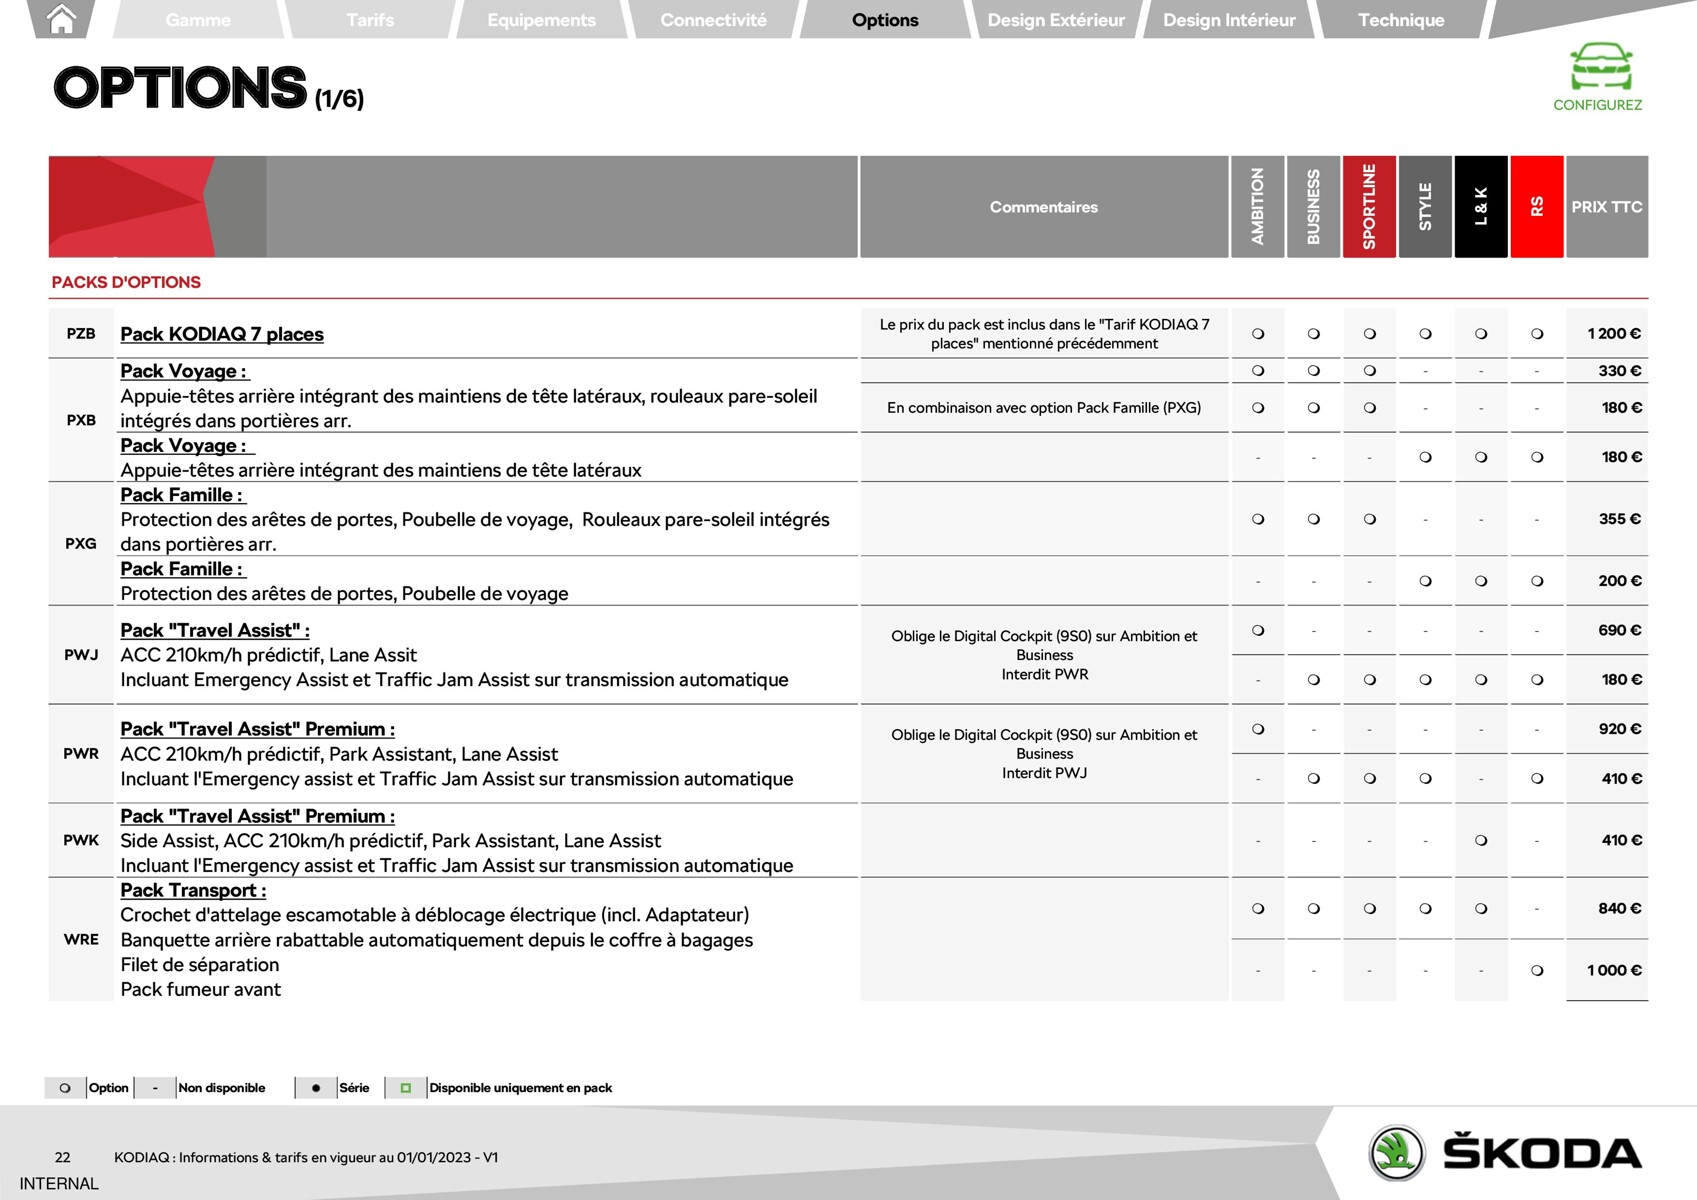Click the PZB option code
The image size is (1697, 1200).
[81, 334]
